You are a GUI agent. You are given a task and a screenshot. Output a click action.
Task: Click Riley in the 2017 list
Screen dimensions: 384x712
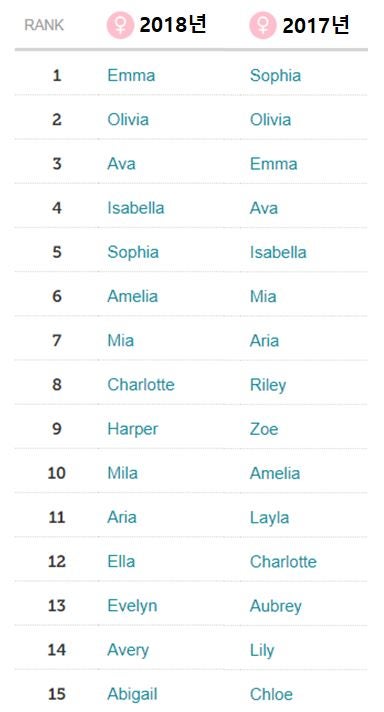tap(268, 386)
